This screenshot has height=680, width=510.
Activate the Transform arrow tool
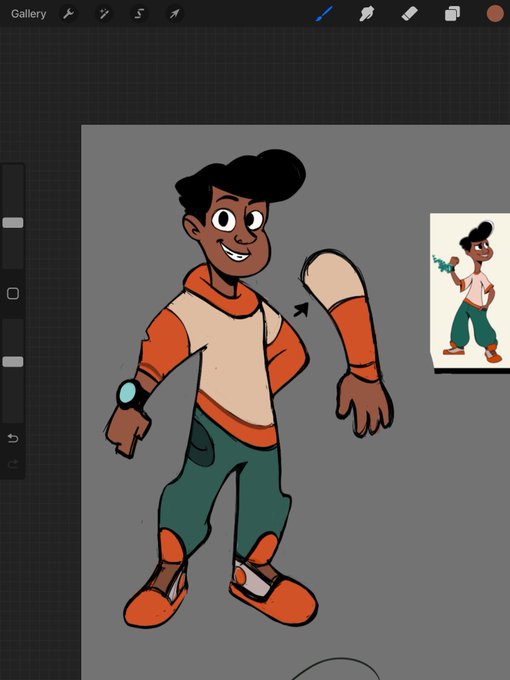[x=174, y=14]
